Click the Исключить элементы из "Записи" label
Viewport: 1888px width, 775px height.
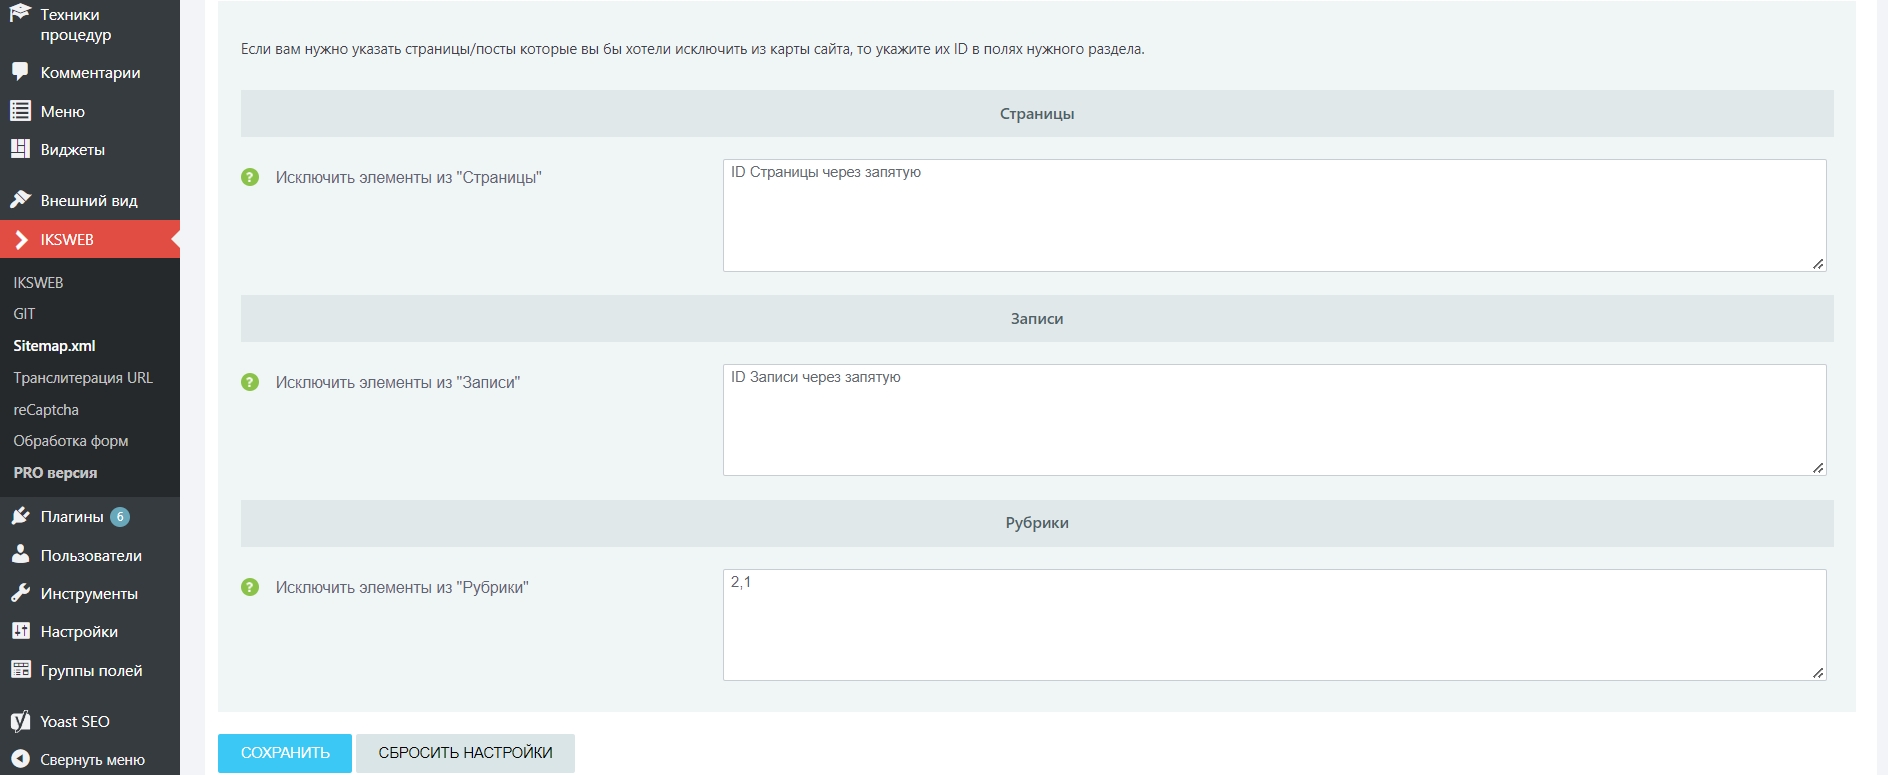[398, 382]
